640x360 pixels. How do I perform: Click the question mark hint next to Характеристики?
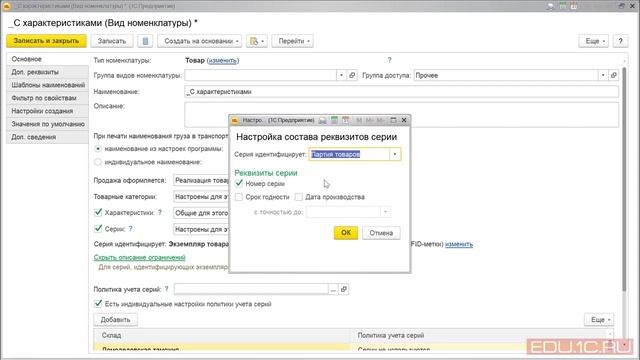pos(160,212)
